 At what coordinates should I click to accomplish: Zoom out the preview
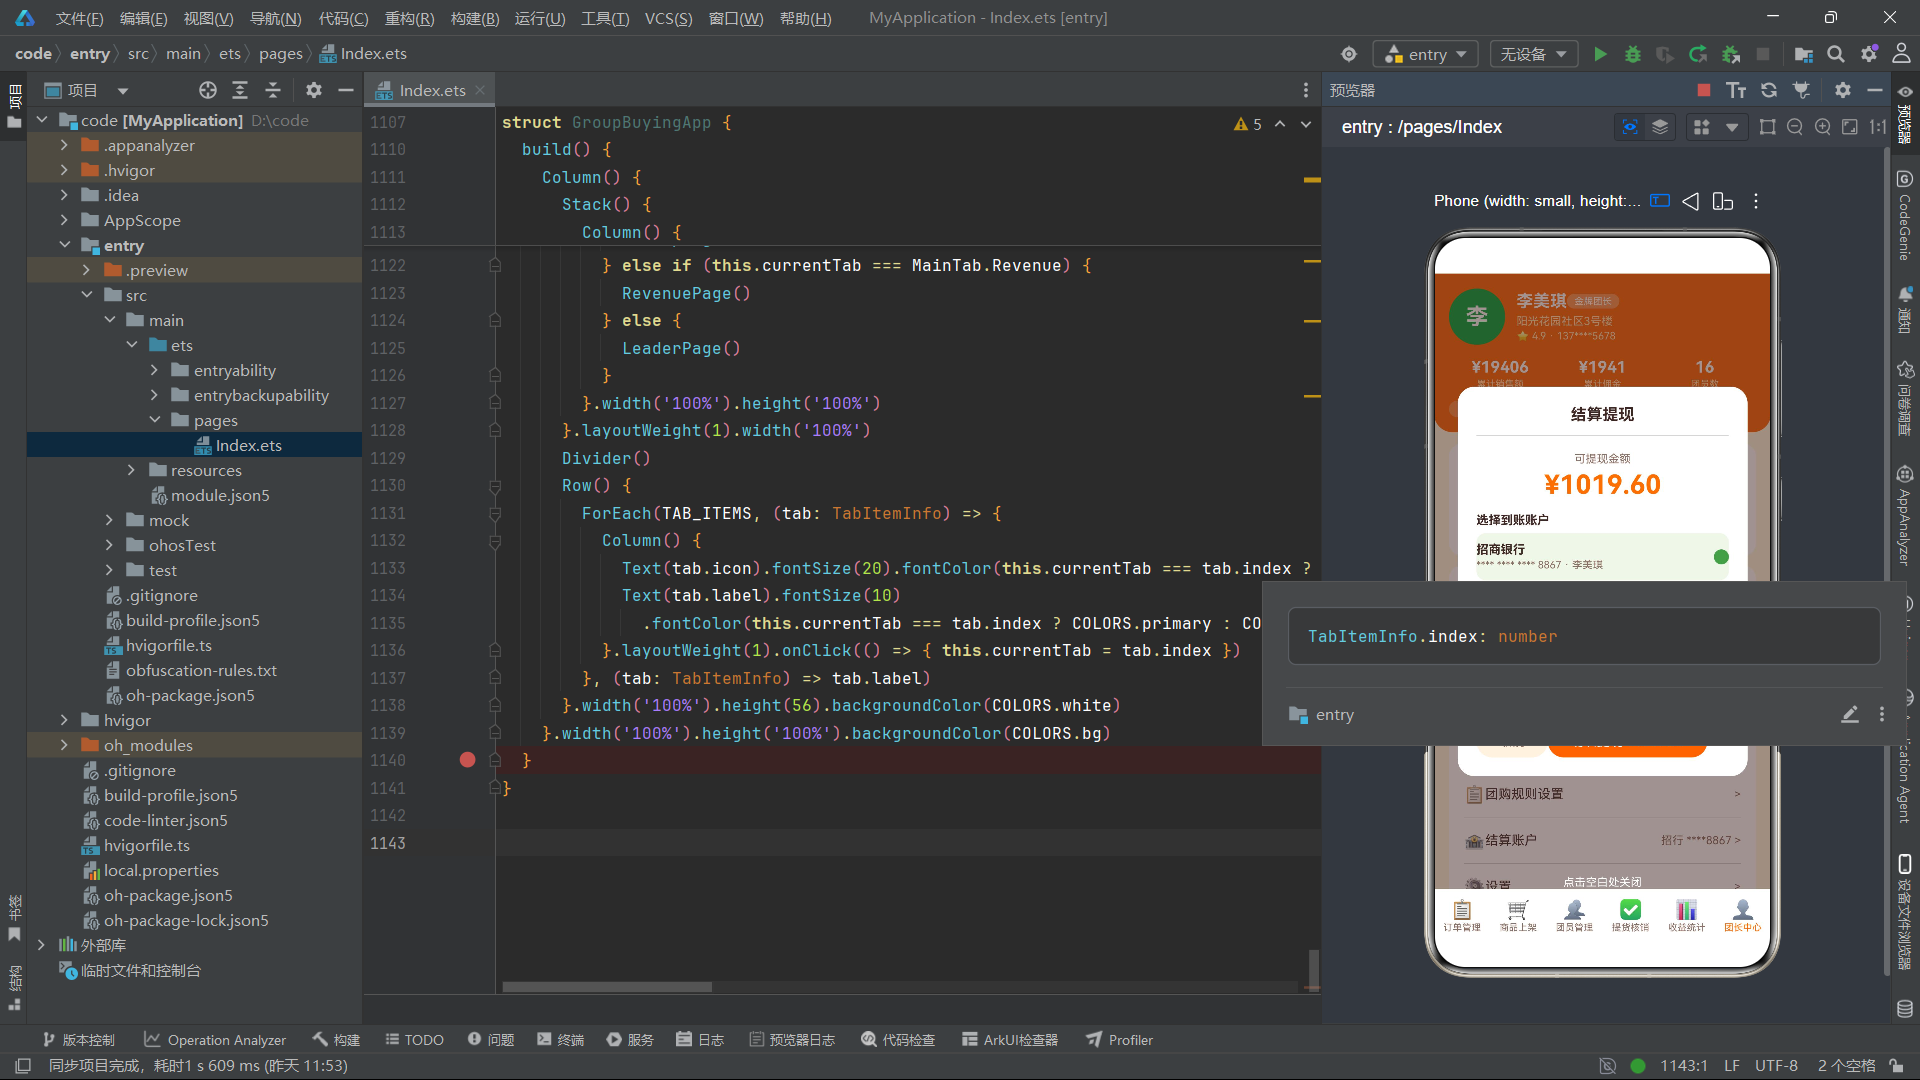pyautogui.click(x=1795, y=127)
